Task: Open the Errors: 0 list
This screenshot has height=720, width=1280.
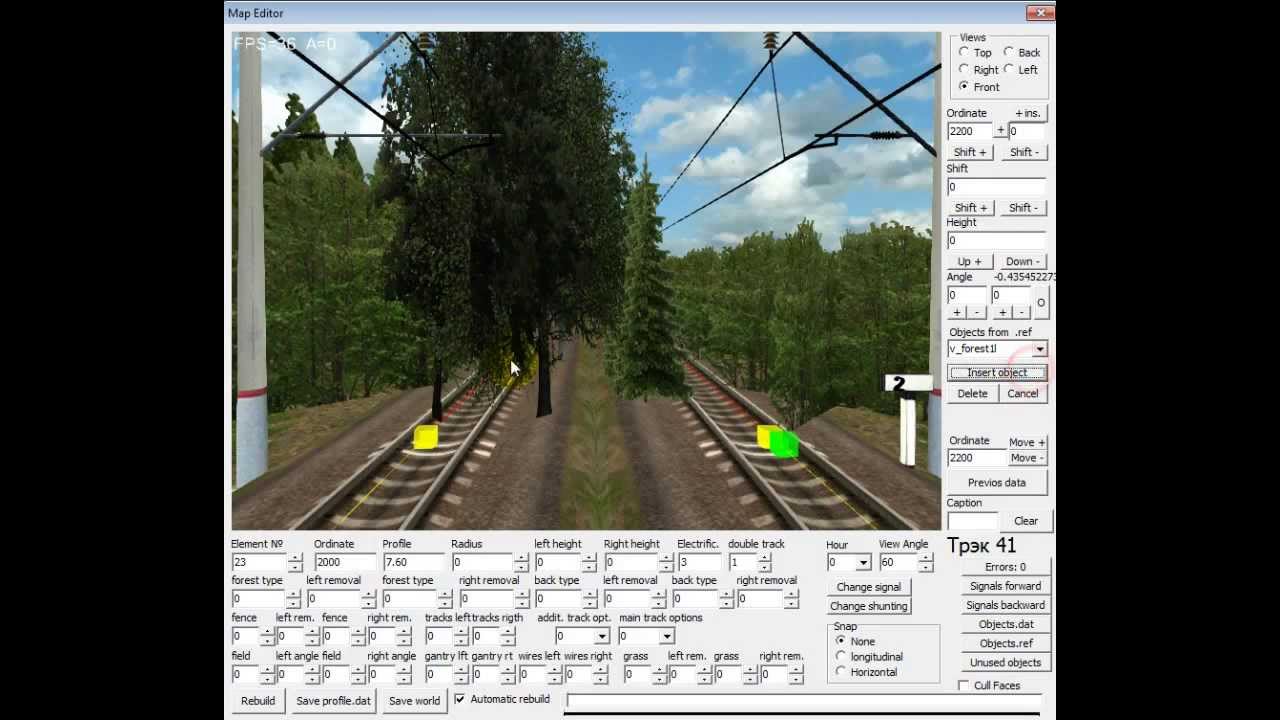Action: pos(1006,567)
